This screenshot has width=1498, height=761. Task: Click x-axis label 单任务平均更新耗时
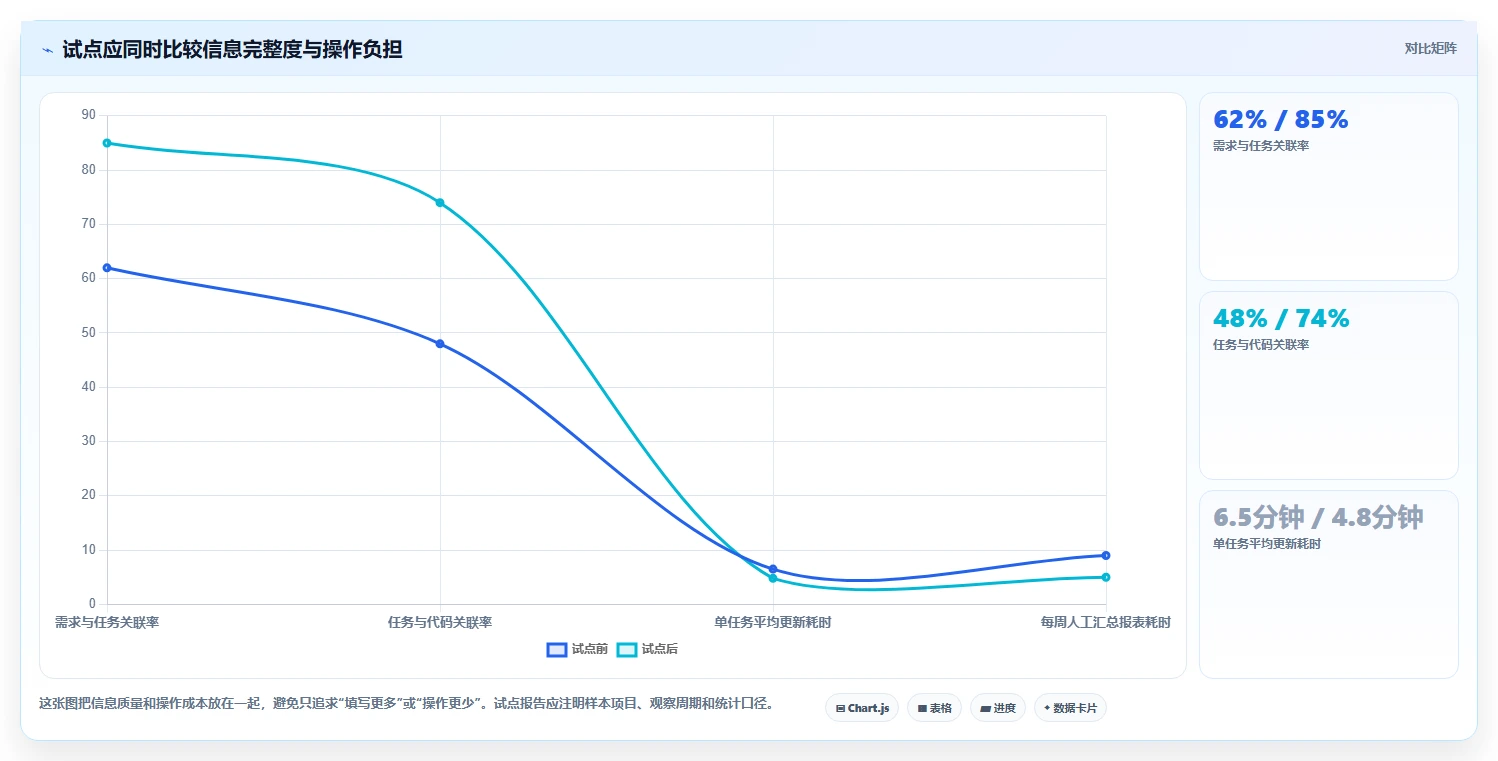(773, 622)
